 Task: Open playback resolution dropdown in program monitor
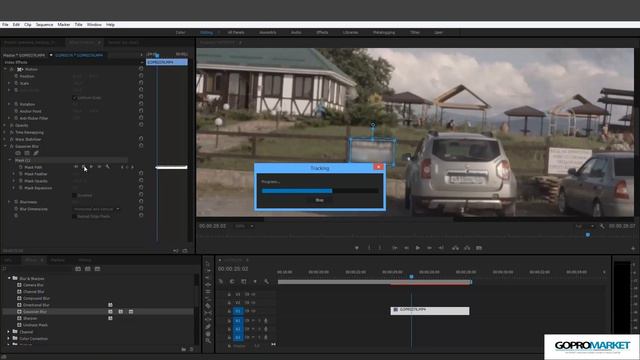tap(584, 226)
